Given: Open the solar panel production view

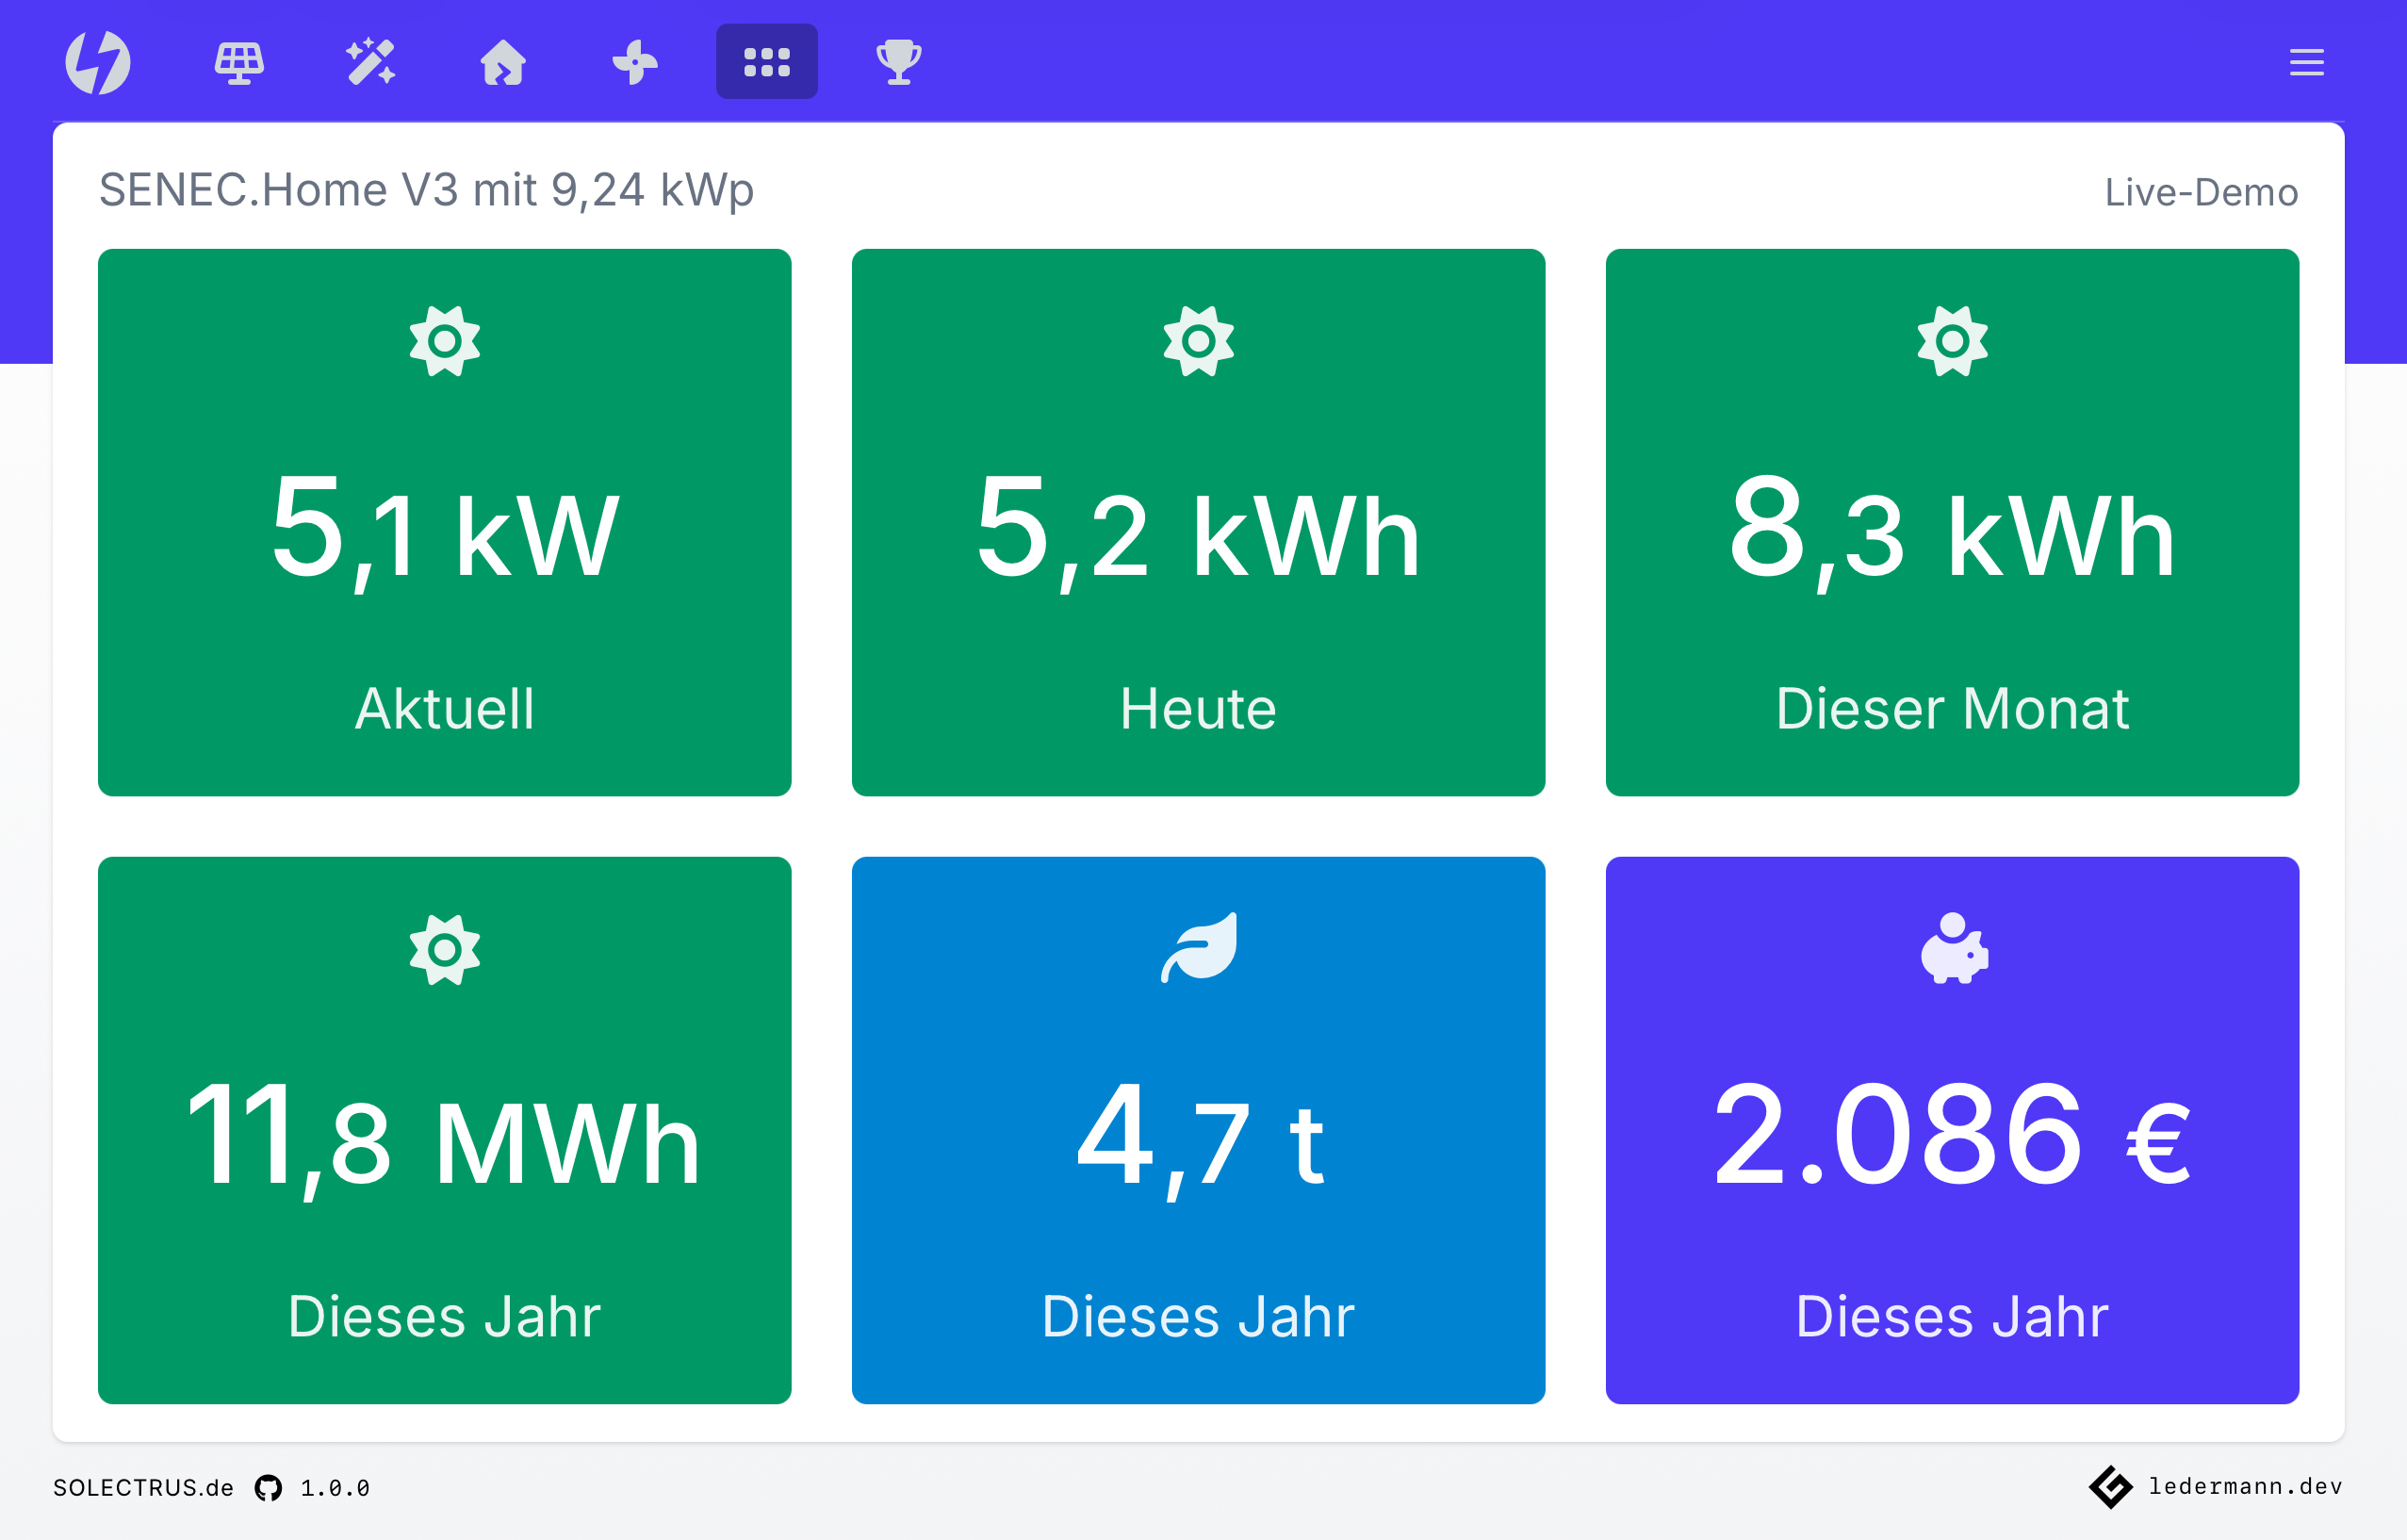Looking at the screenshot, I should [238, 62].
